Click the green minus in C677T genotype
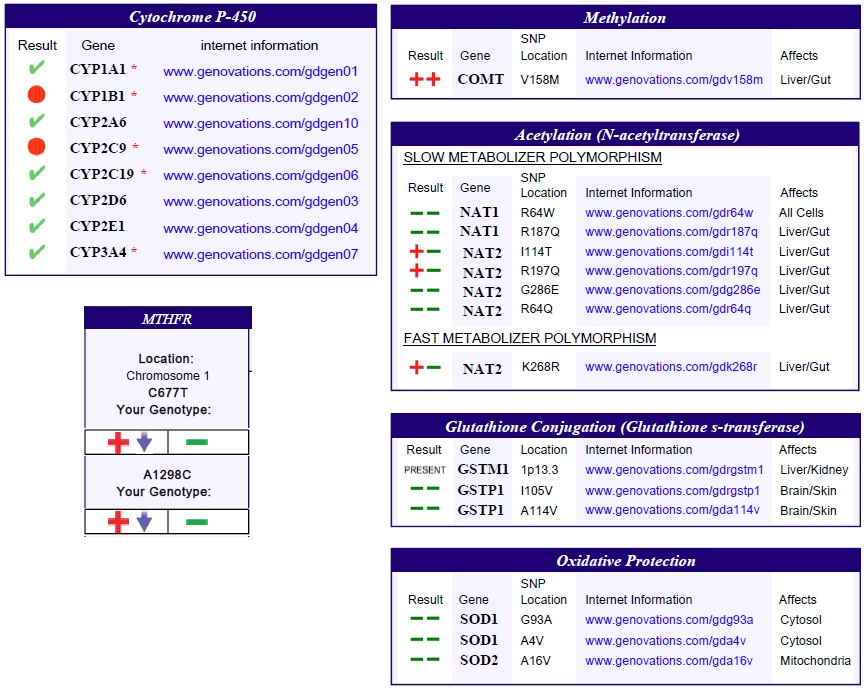The height and width of the screenshot is (692, 867). tap(197, 442)
